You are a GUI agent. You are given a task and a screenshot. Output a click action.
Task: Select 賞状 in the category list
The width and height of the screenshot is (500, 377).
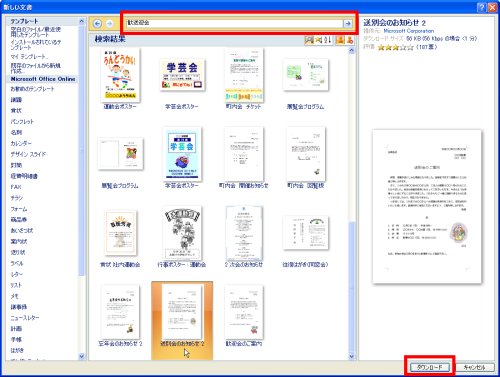[x=16, y=111]
